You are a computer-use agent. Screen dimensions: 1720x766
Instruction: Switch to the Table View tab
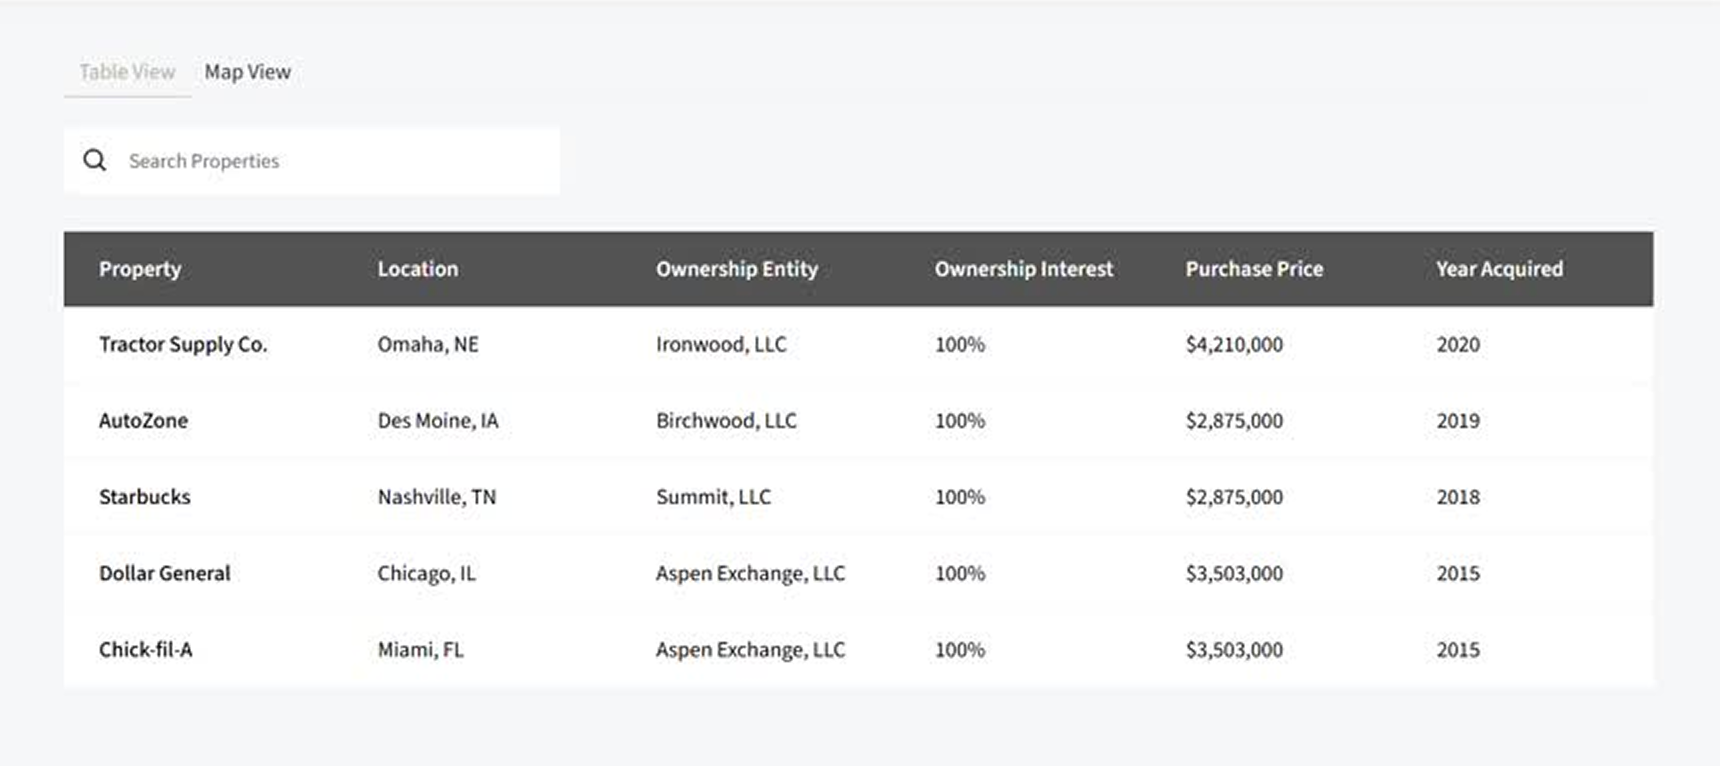(x=127, y=72)
